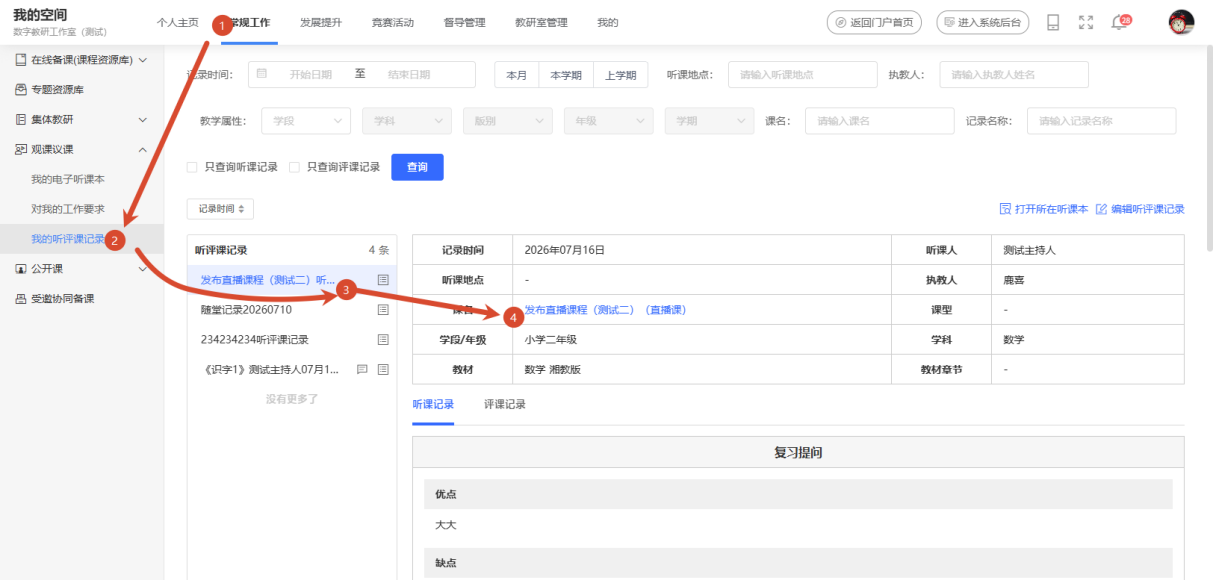The height and width of the screenshot is (580, 1213).
Task: Click the 公开课 sidebar icon
Action: (21, 269)
